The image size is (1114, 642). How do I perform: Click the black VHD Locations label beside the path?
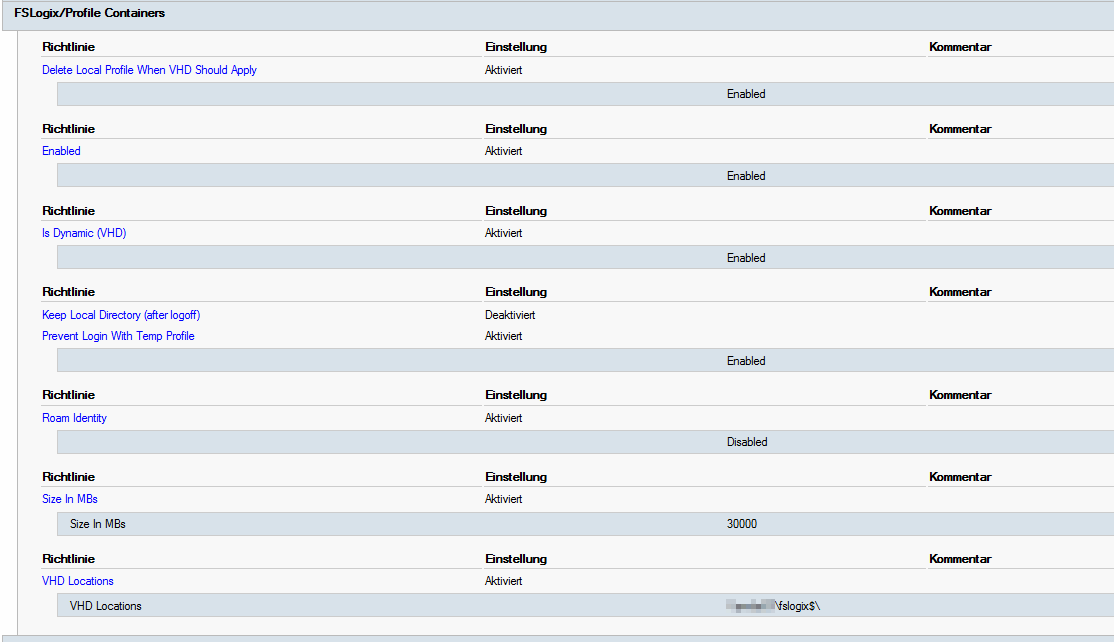coord(106,606)
